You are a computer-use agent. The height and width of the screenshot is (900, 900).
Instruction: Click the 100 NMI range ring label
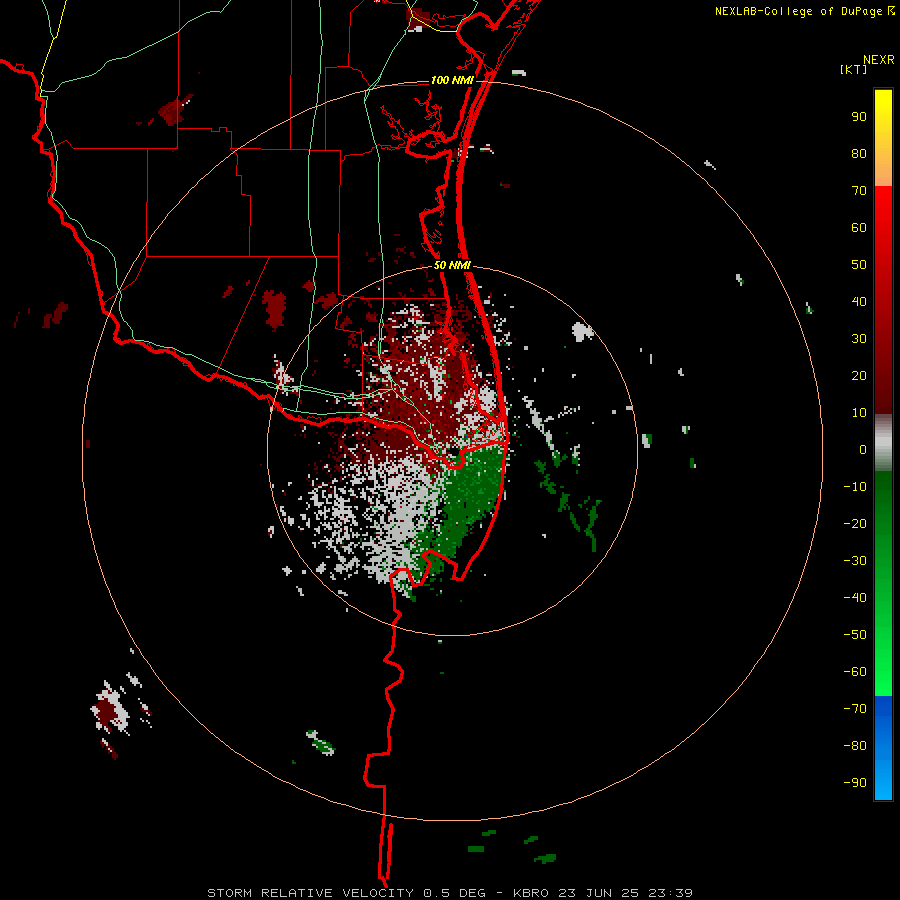(x=452, y=80)
